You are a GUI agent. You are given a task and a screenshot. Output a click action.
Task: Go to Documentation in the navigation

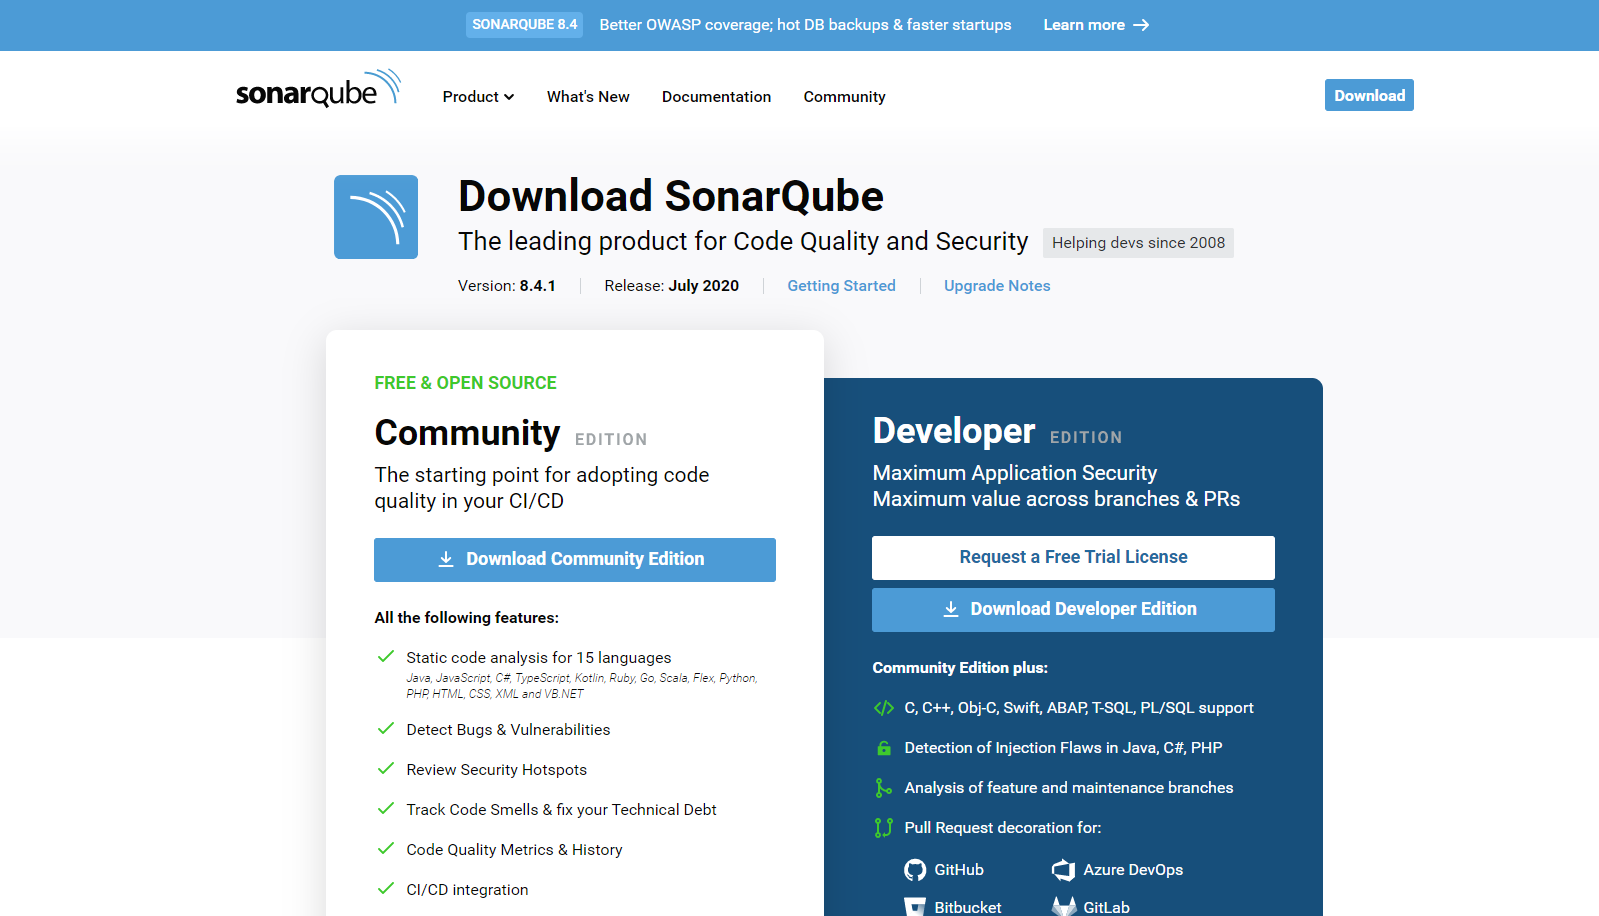tap(716, 97)
